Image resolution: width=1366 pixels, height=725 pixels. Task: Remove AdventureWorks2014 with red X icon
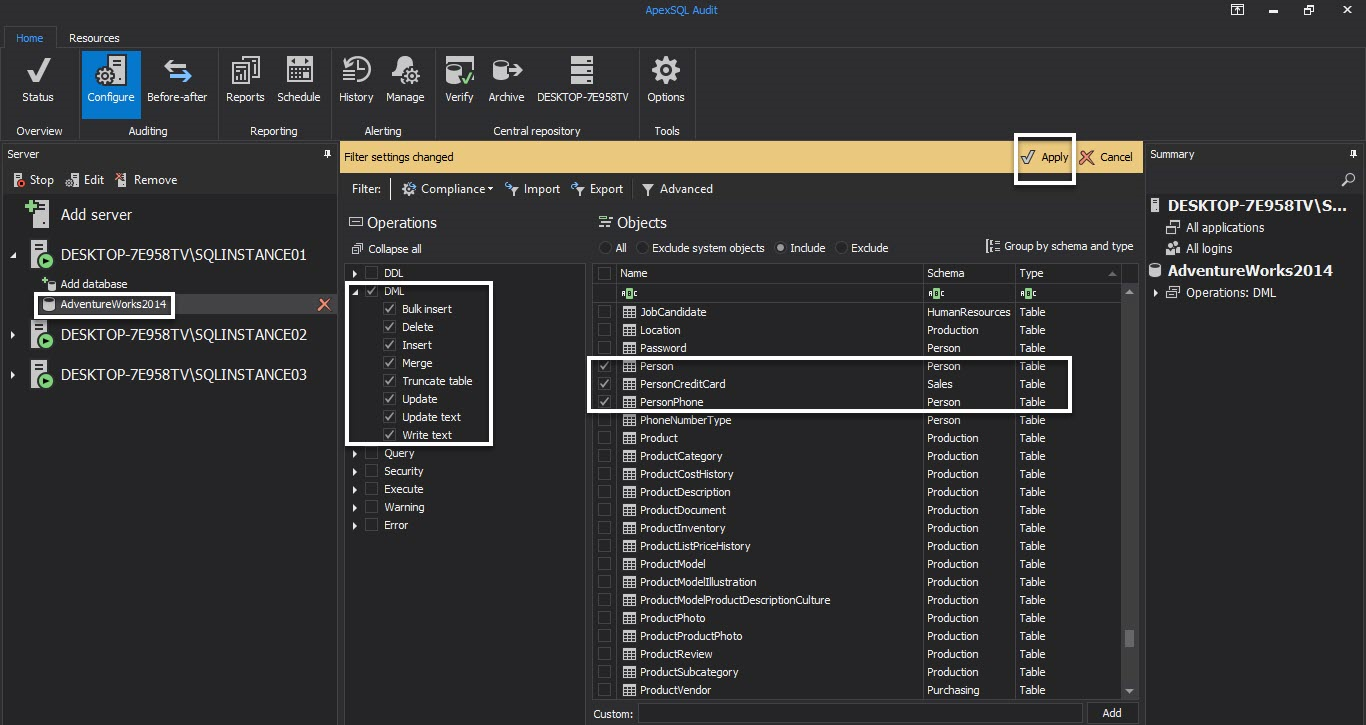[324, 304]
